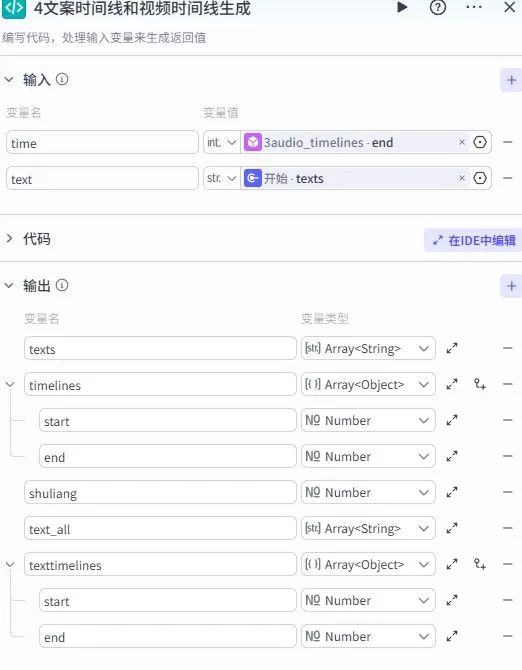Add child field to texttimelines

pos(480,564)
